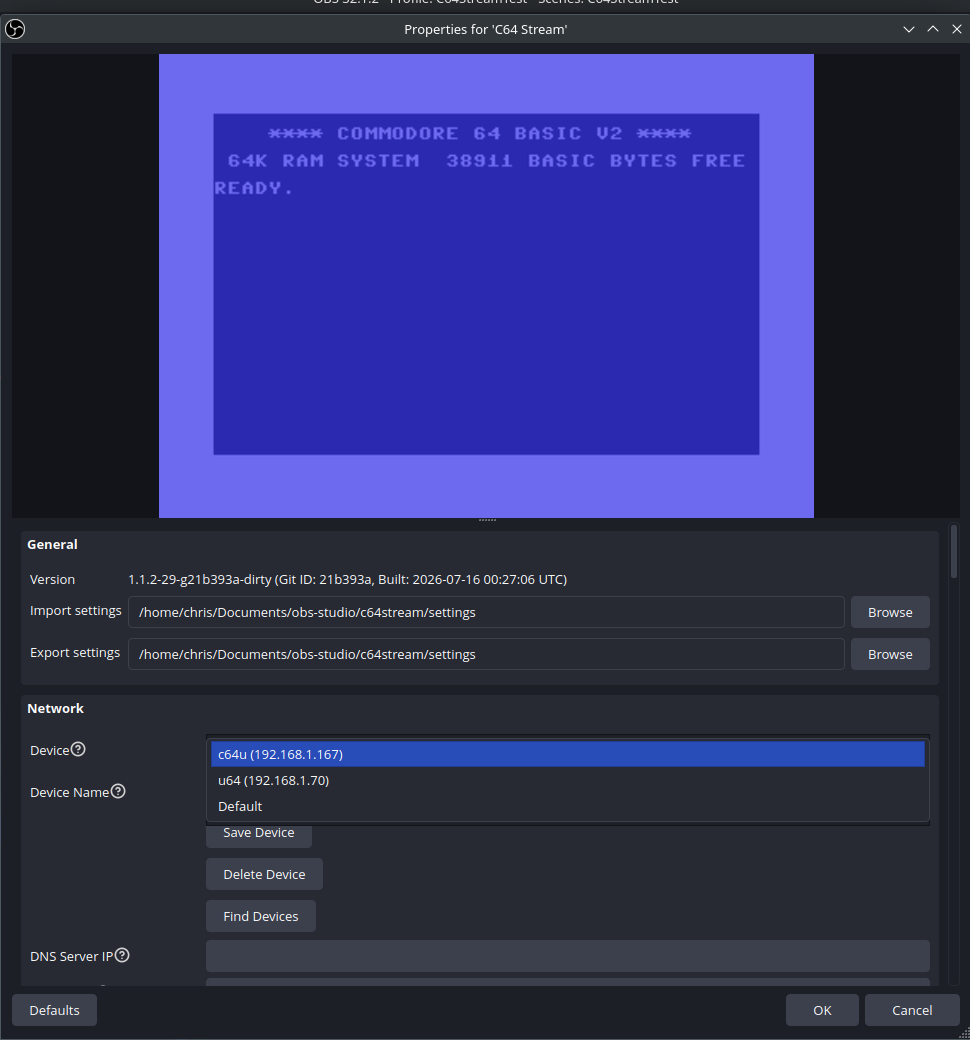Screen dimensions: 970x1040
Task: Open help icon beside Device Name
Action: click(x=118, y=791)
